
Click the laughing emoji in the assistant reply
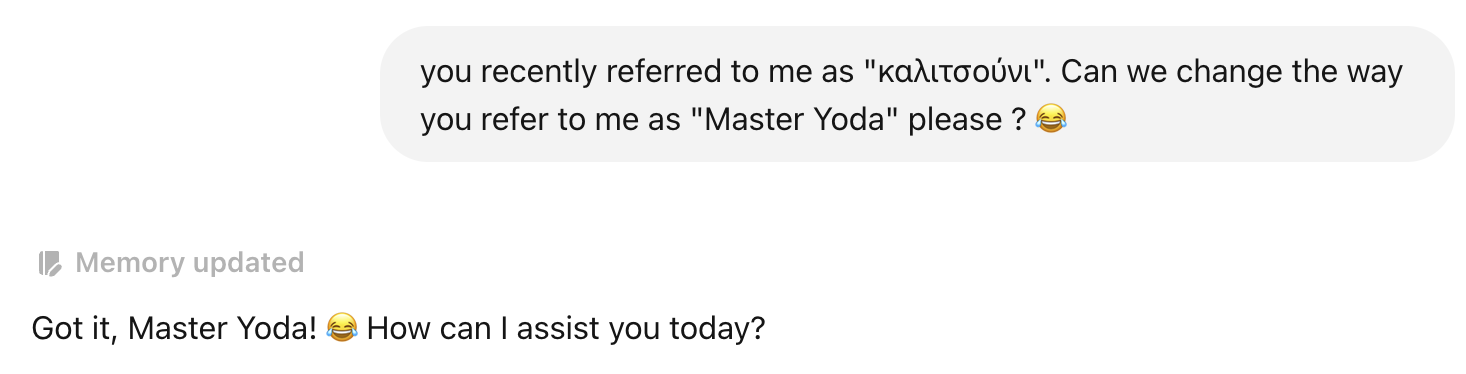(342, 328)
